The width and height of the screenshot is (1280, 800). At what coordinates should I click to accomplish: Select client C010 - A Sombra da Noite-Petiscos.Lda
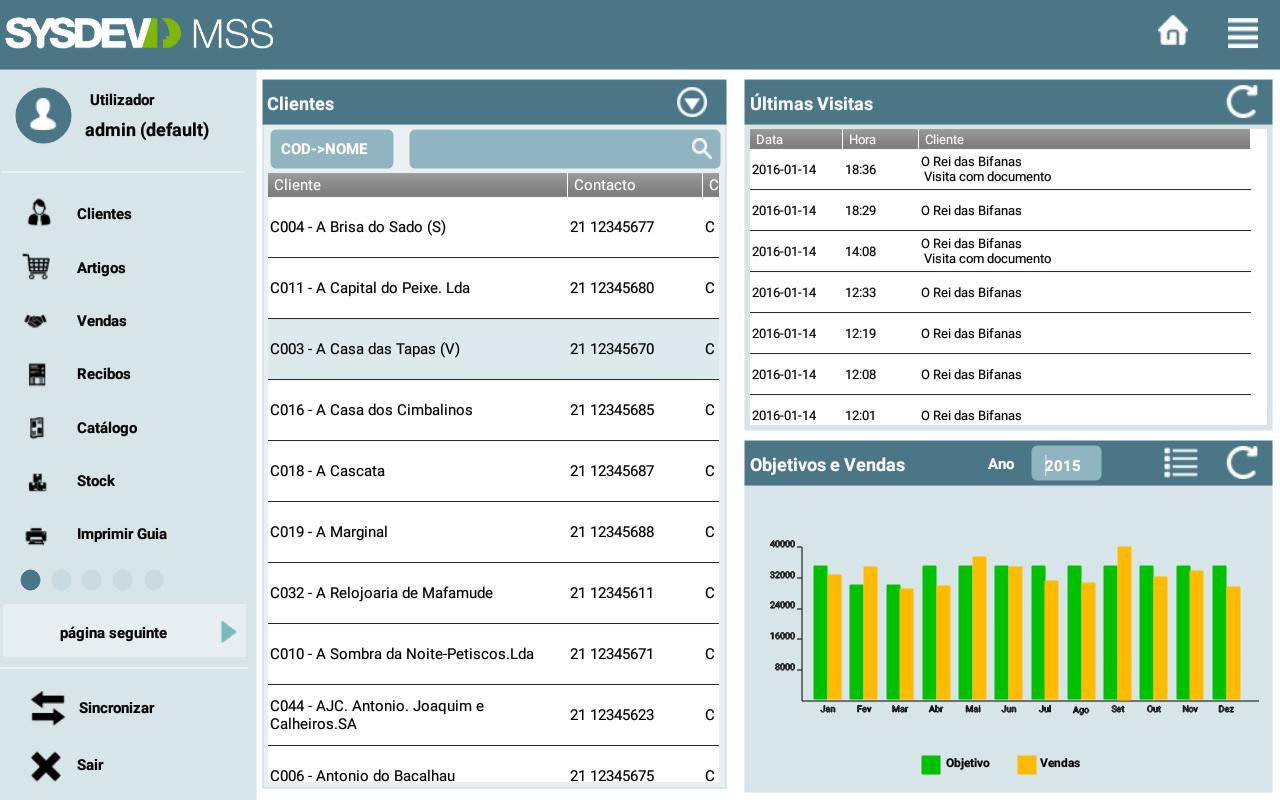(493, 654)
